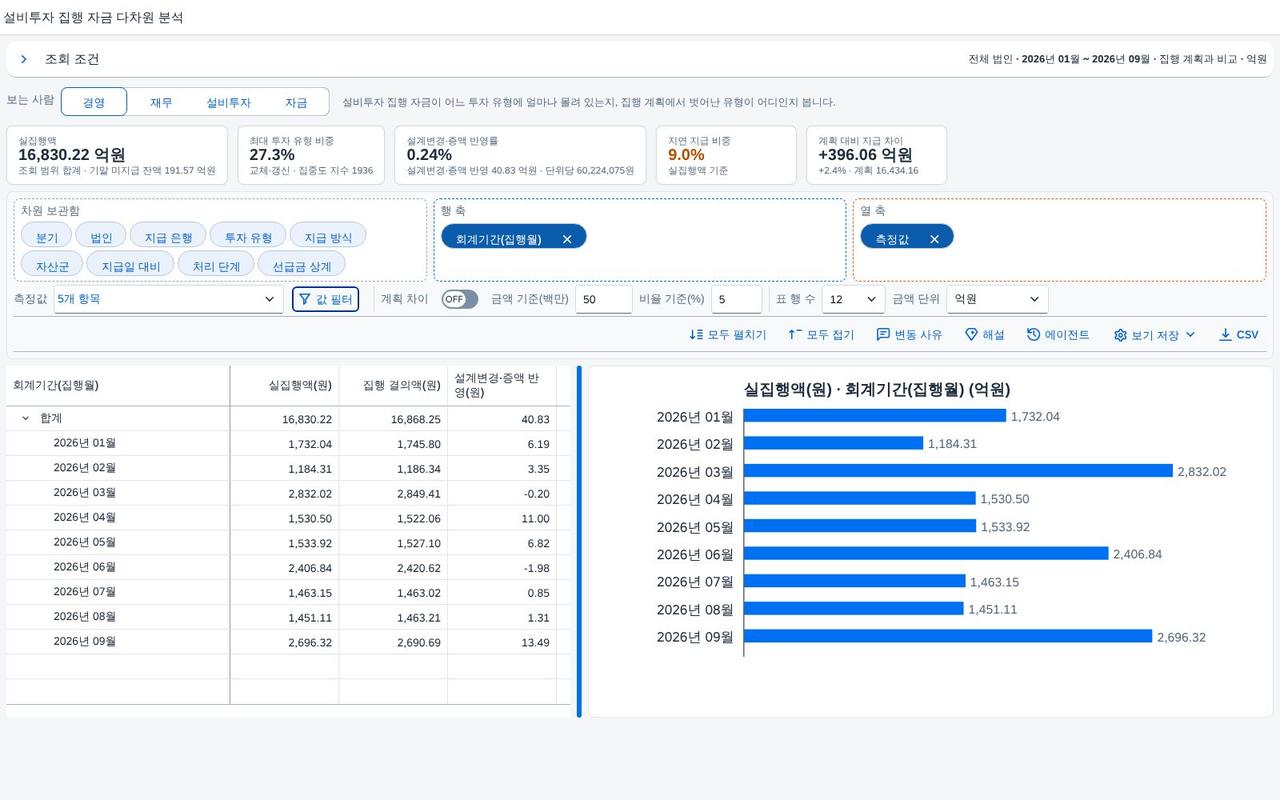
Task: Expand all rows with 모두 펼치기
Action: click(x=728, y=335)
